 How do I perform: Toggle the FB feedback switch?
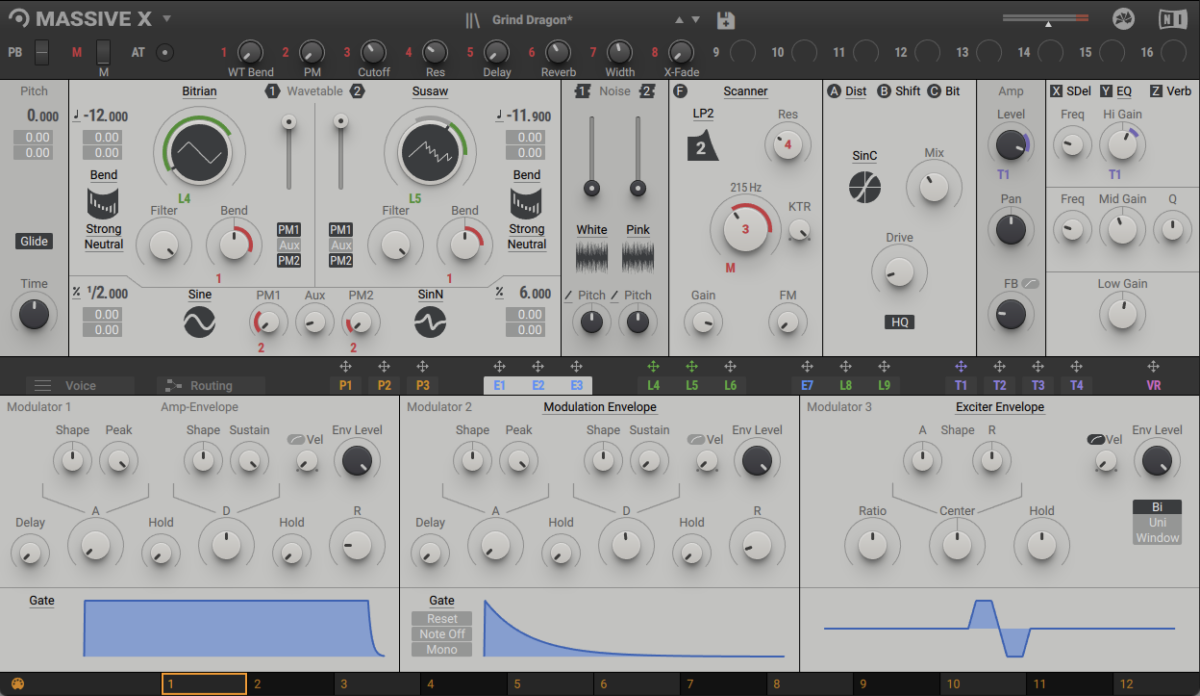coord(1030,284)
